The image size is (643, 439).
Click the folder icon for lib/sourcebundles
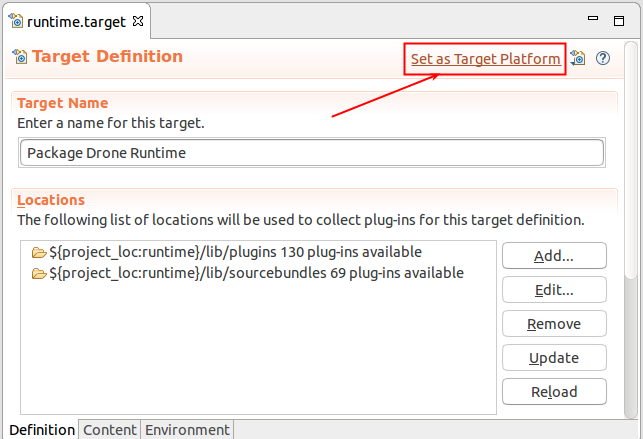pos(39,273)
